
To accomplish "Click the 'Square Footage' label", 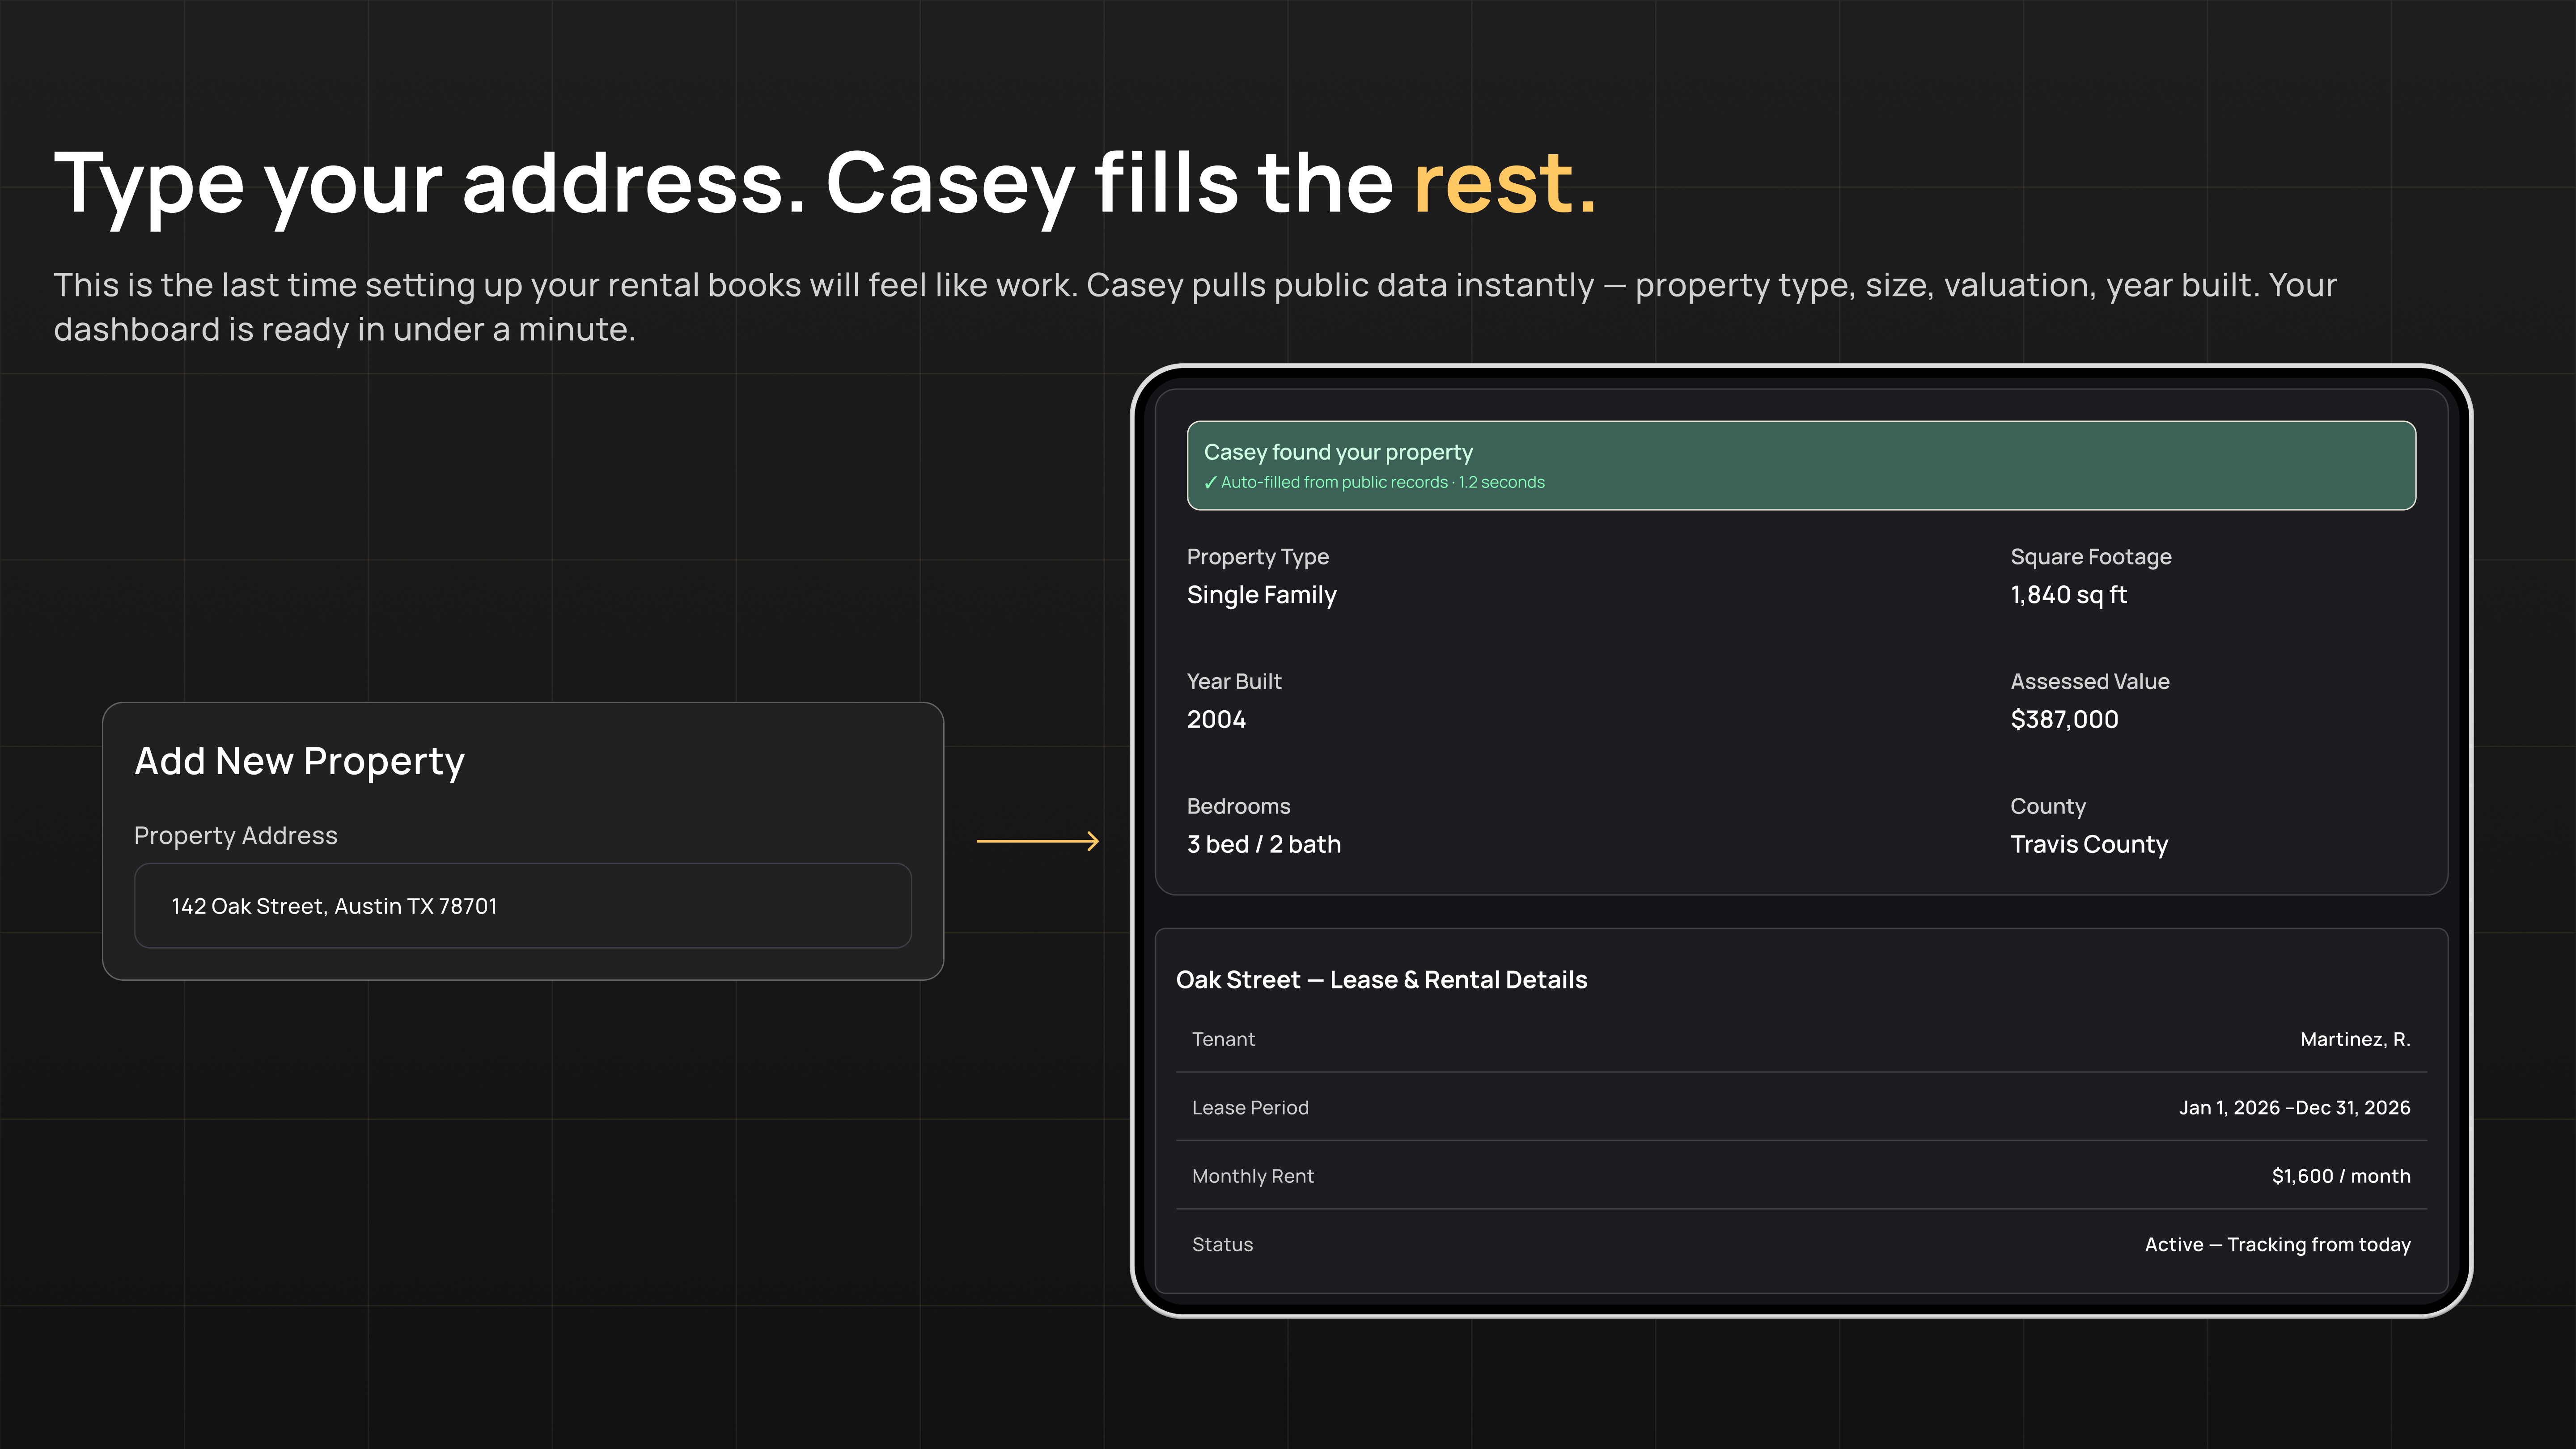I will pos(2091,557).
